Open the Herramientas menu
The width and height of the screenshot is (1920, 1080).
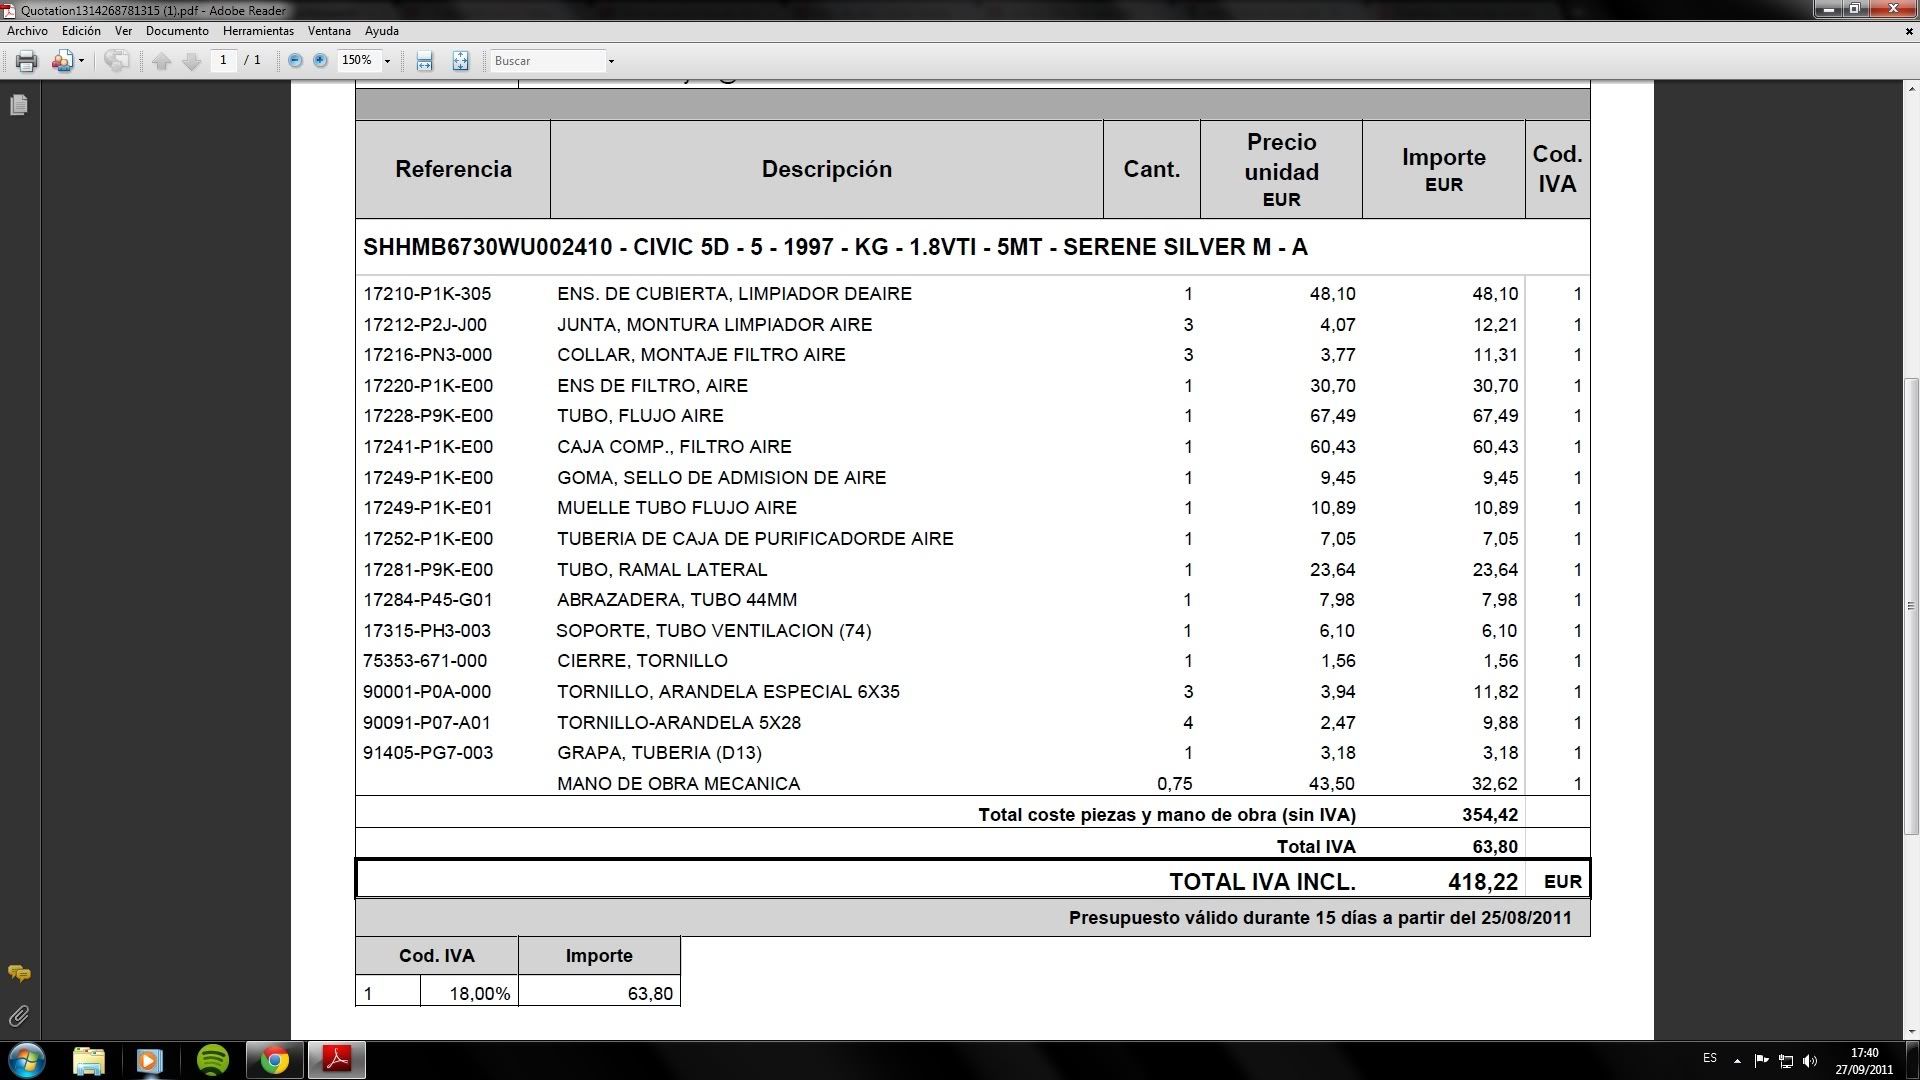click(x=258, y=31)
